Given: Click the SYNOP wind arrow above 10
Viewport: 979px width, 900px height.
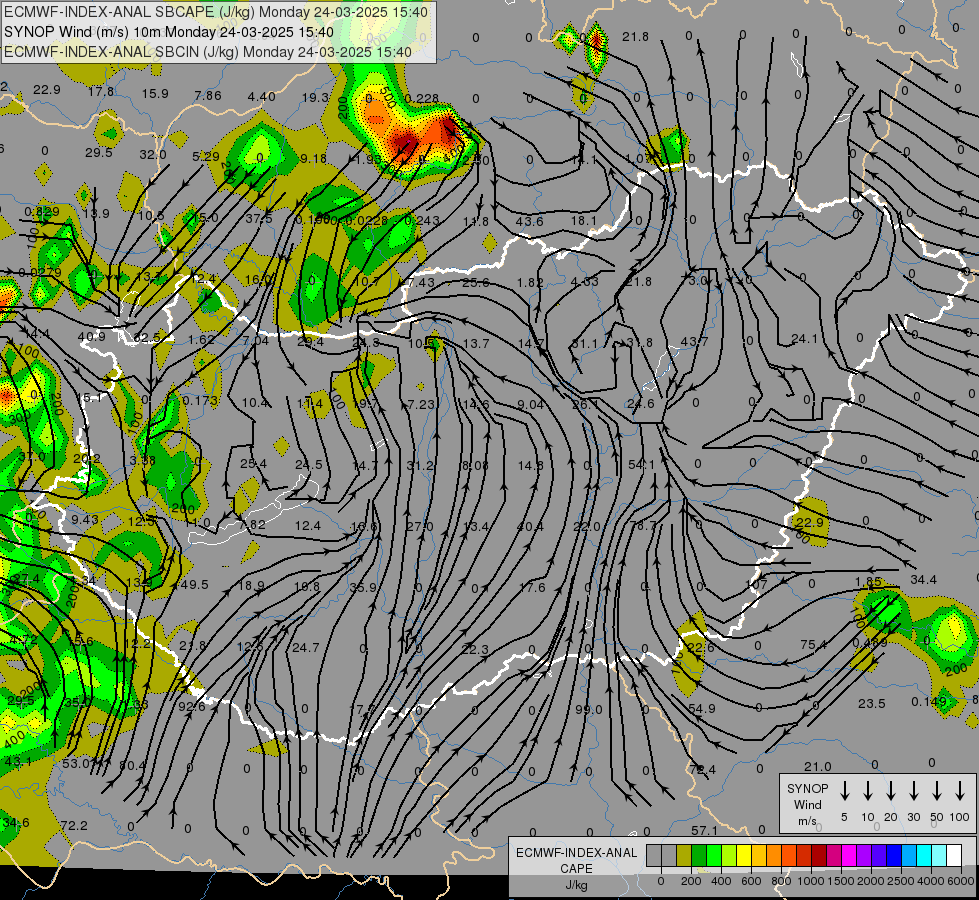Looking at the screenshot, I should pyautogui.click(x=867, y=791).
